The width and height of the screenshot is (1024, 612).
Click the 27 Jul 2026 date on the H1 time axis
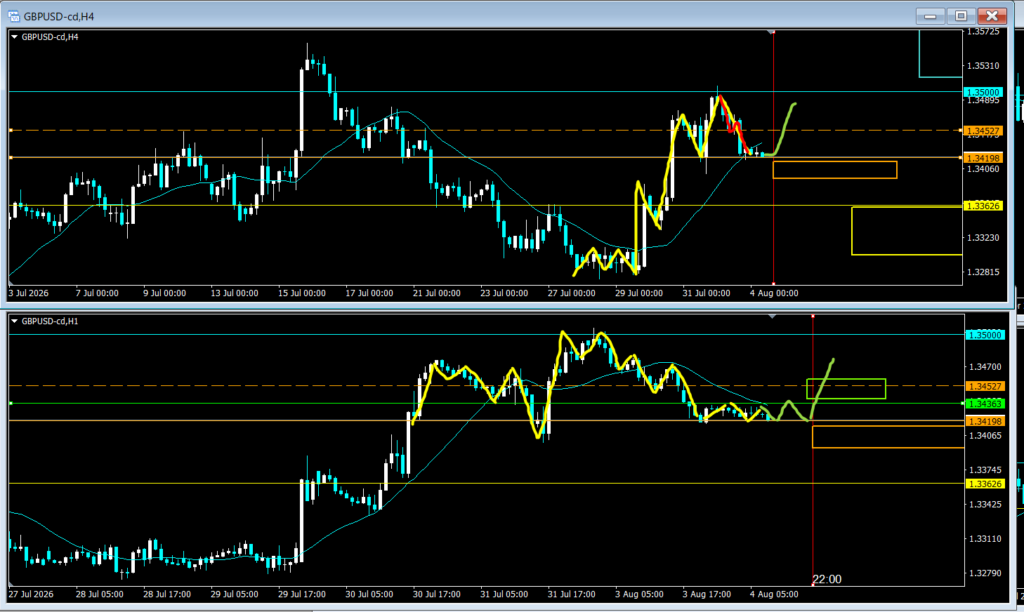(x=31, y=594)
